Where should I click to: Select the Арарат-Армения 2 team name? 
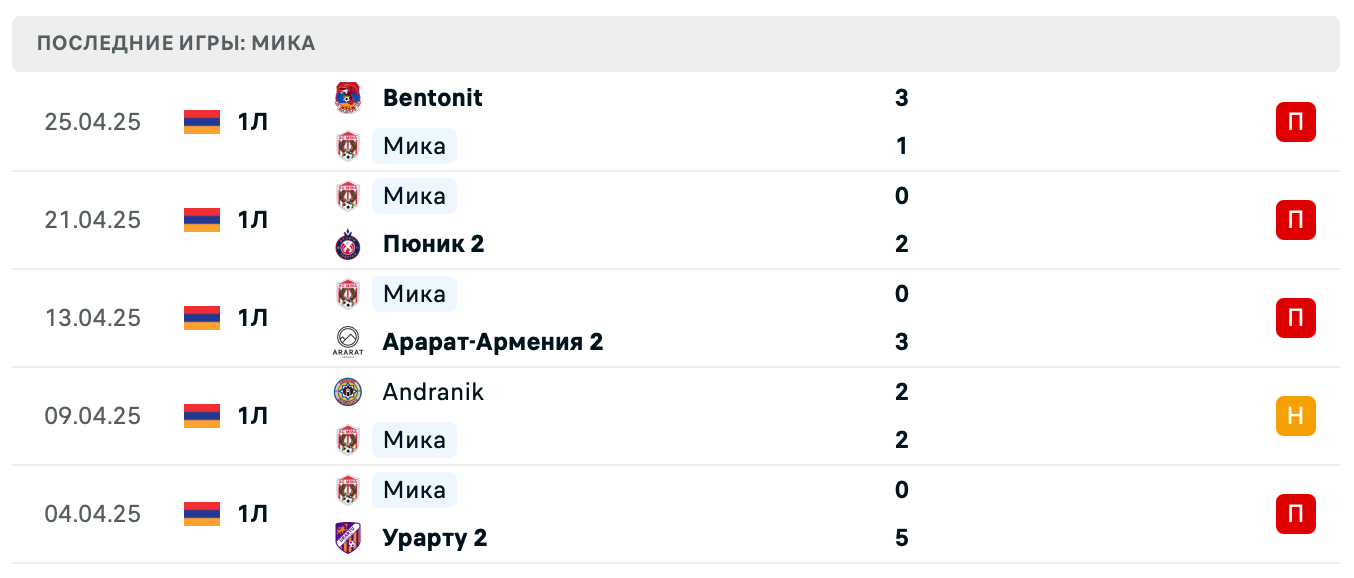(492, 341)
